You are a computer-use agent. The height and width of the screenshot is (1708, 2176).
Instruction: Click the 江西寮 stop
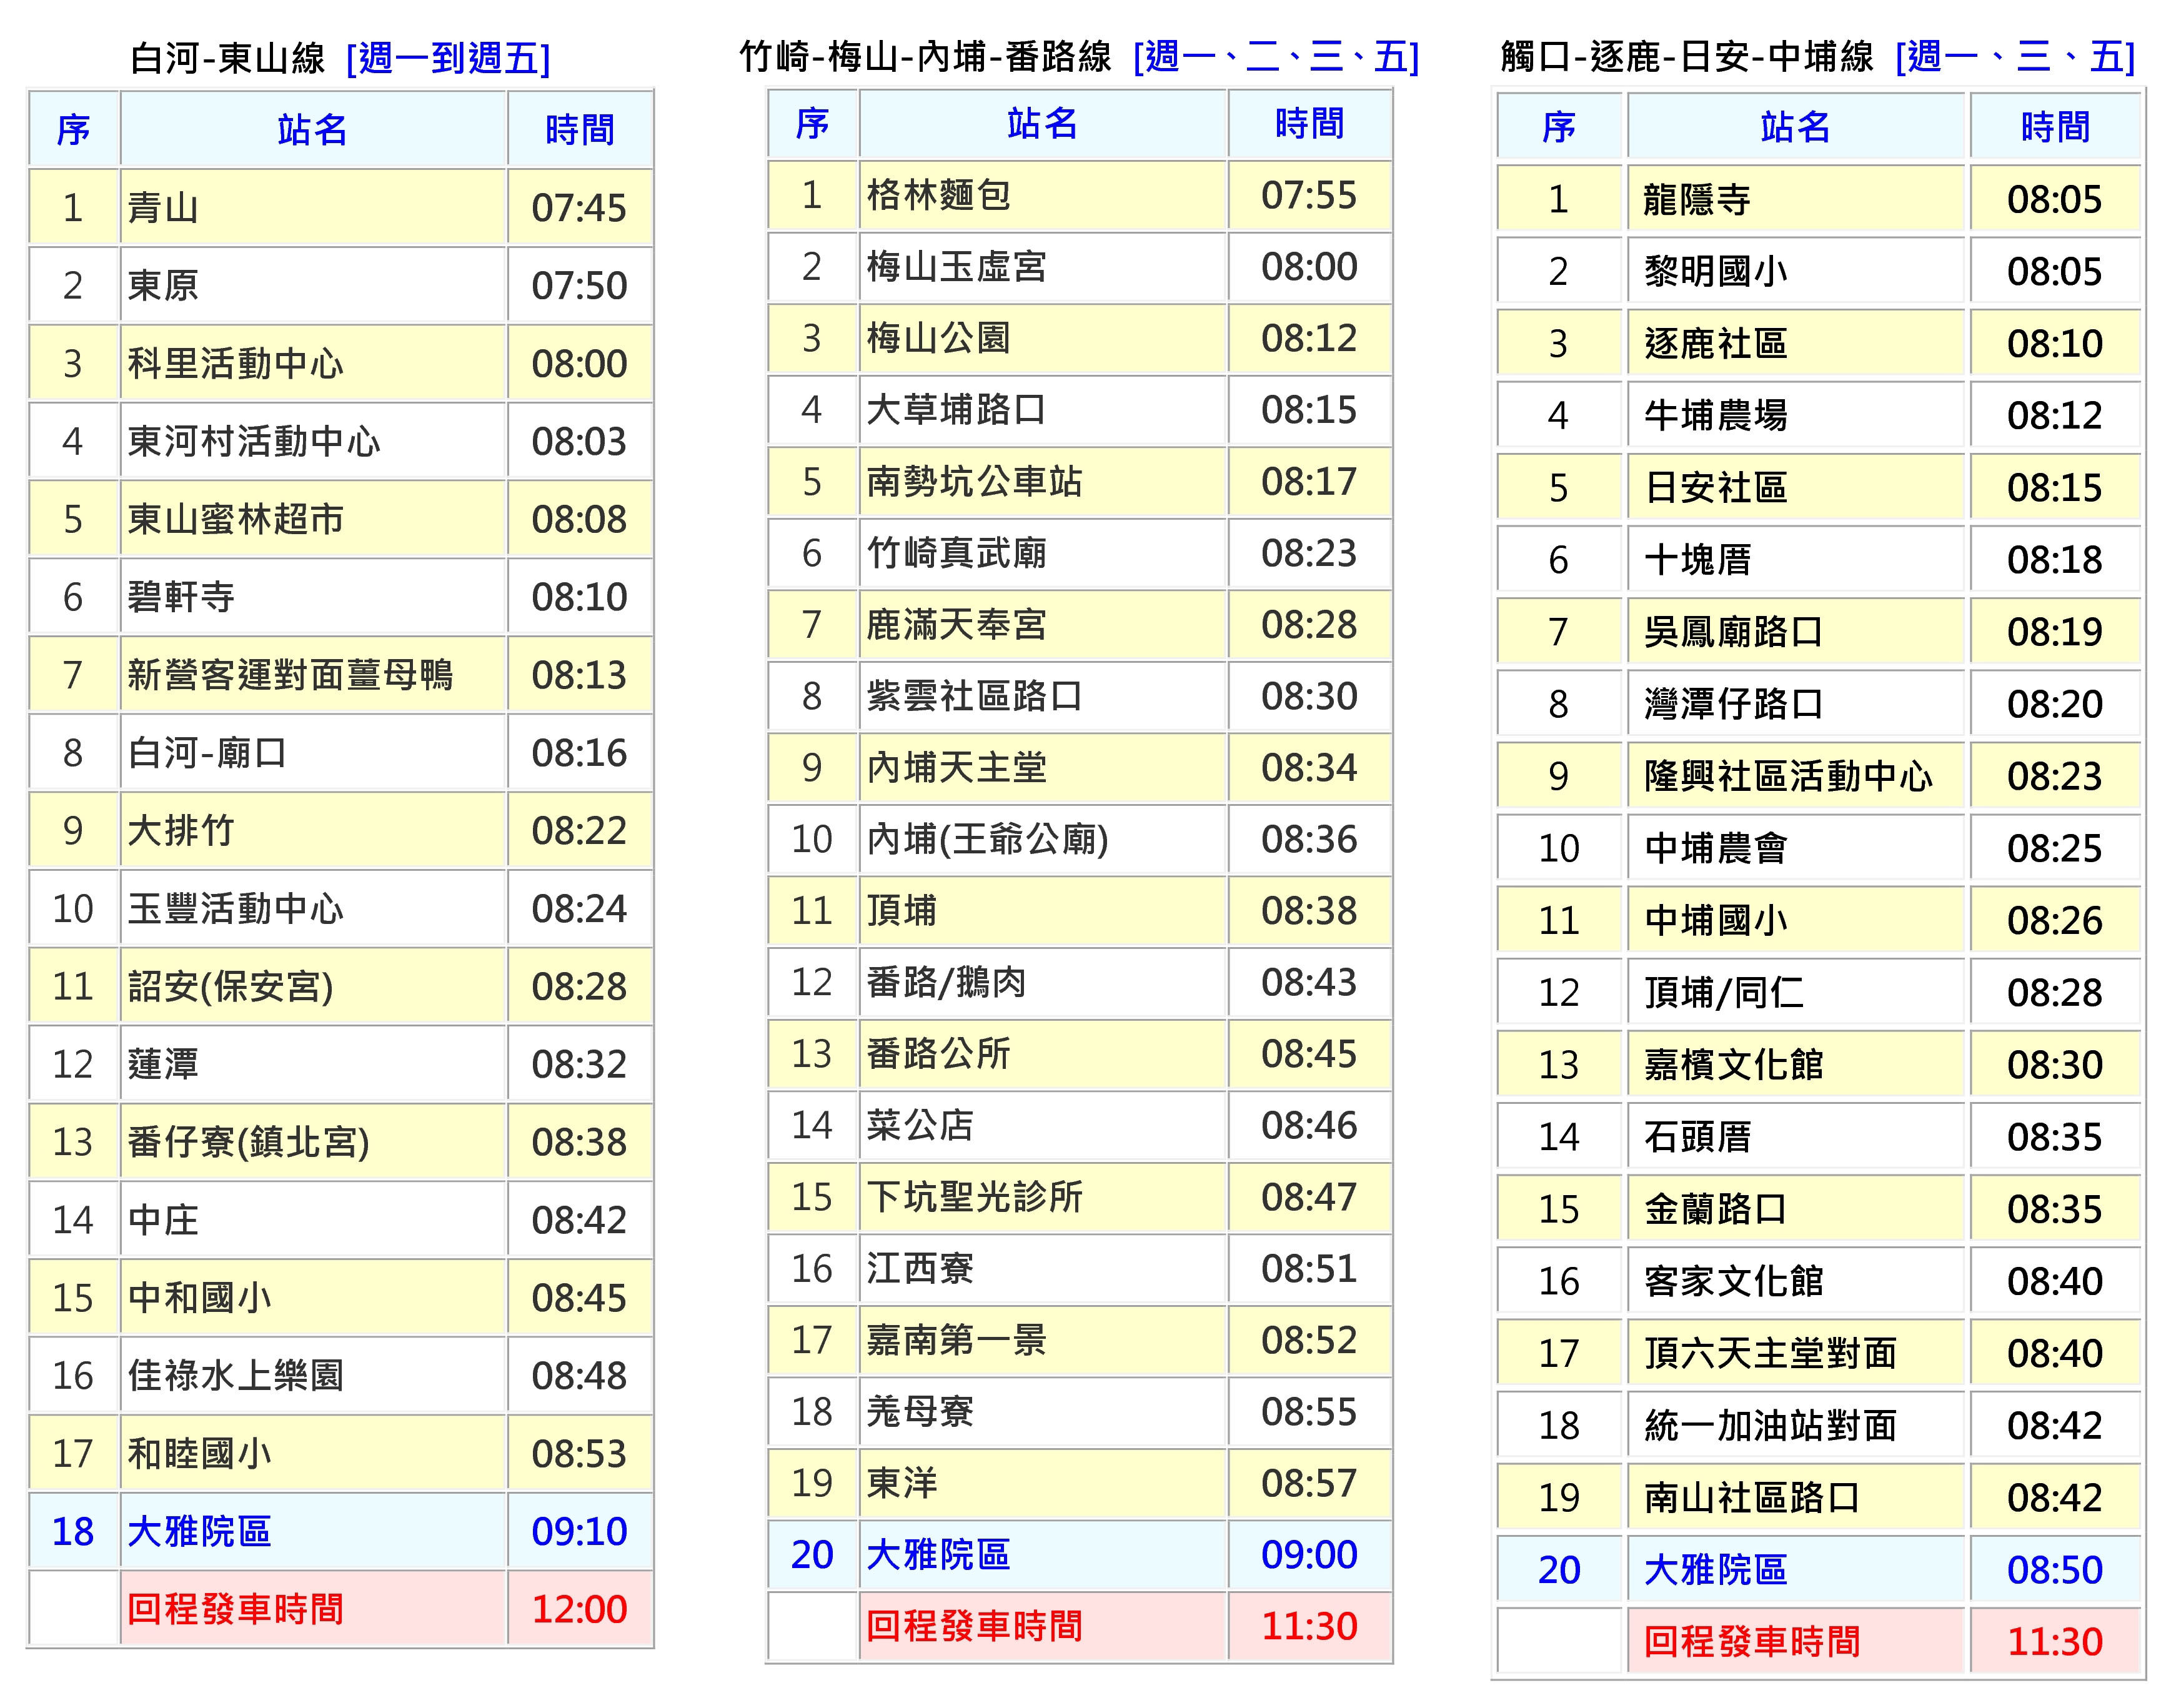coord(920,1269)
